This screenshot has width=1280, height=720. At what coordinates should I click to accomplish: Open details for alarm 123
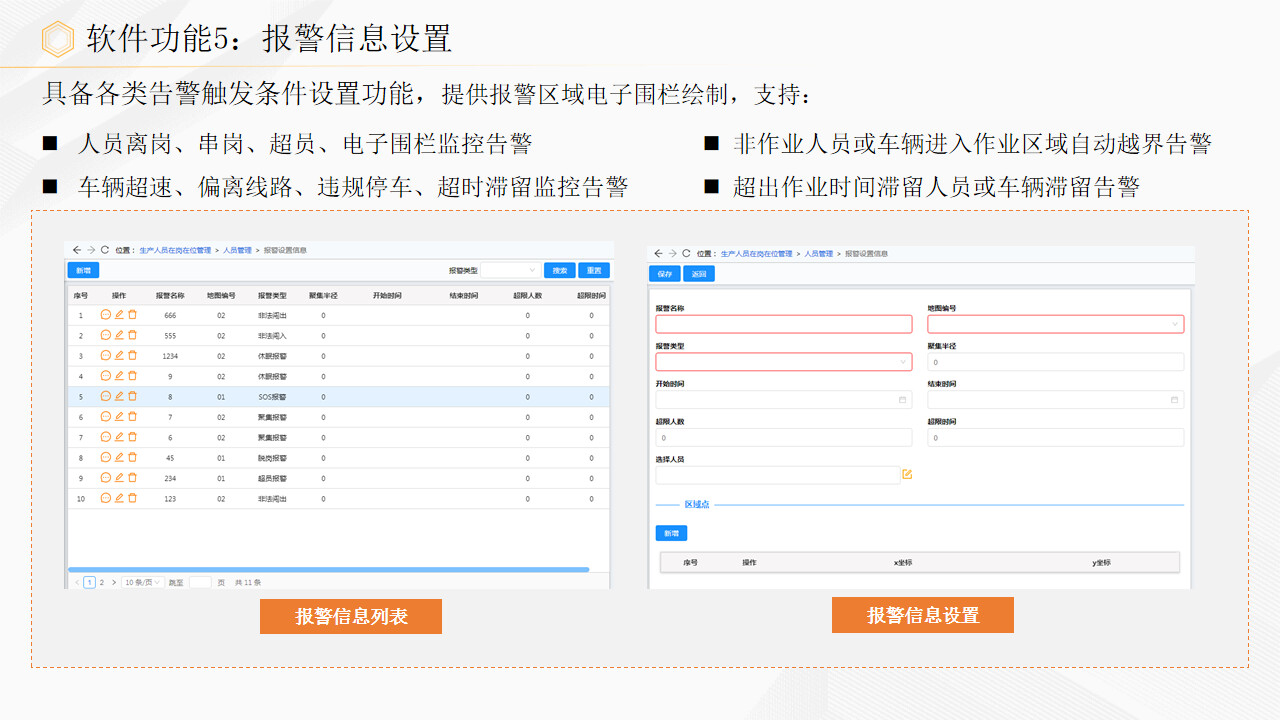pyautogui.click(x=106, y=498)
